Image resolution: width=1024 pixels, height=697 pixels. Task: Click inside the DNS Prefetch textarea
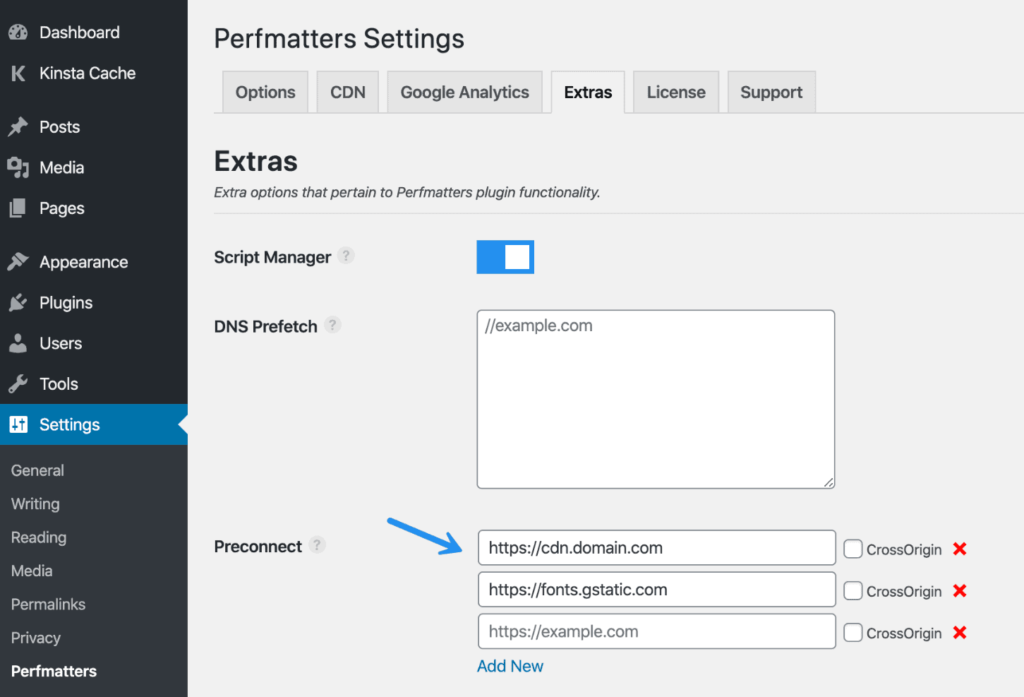pos(655,399)
